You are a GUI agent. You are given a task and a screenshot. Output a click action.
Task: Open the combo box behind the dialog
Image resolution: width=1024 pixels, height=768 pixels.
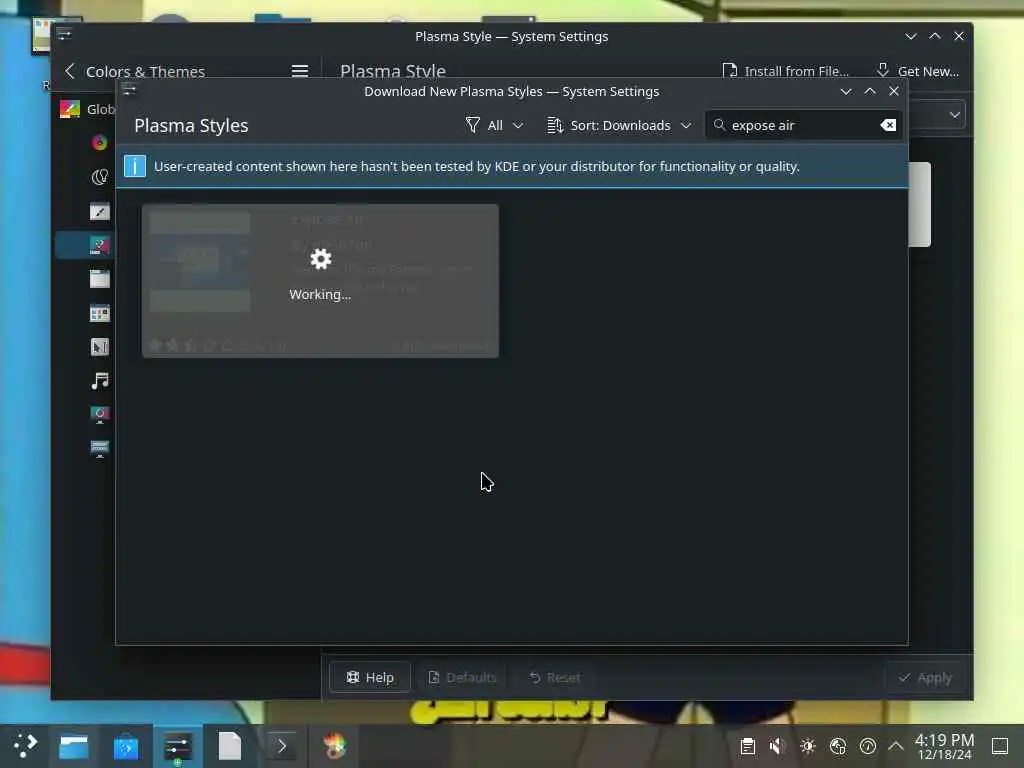coord(938,115)
